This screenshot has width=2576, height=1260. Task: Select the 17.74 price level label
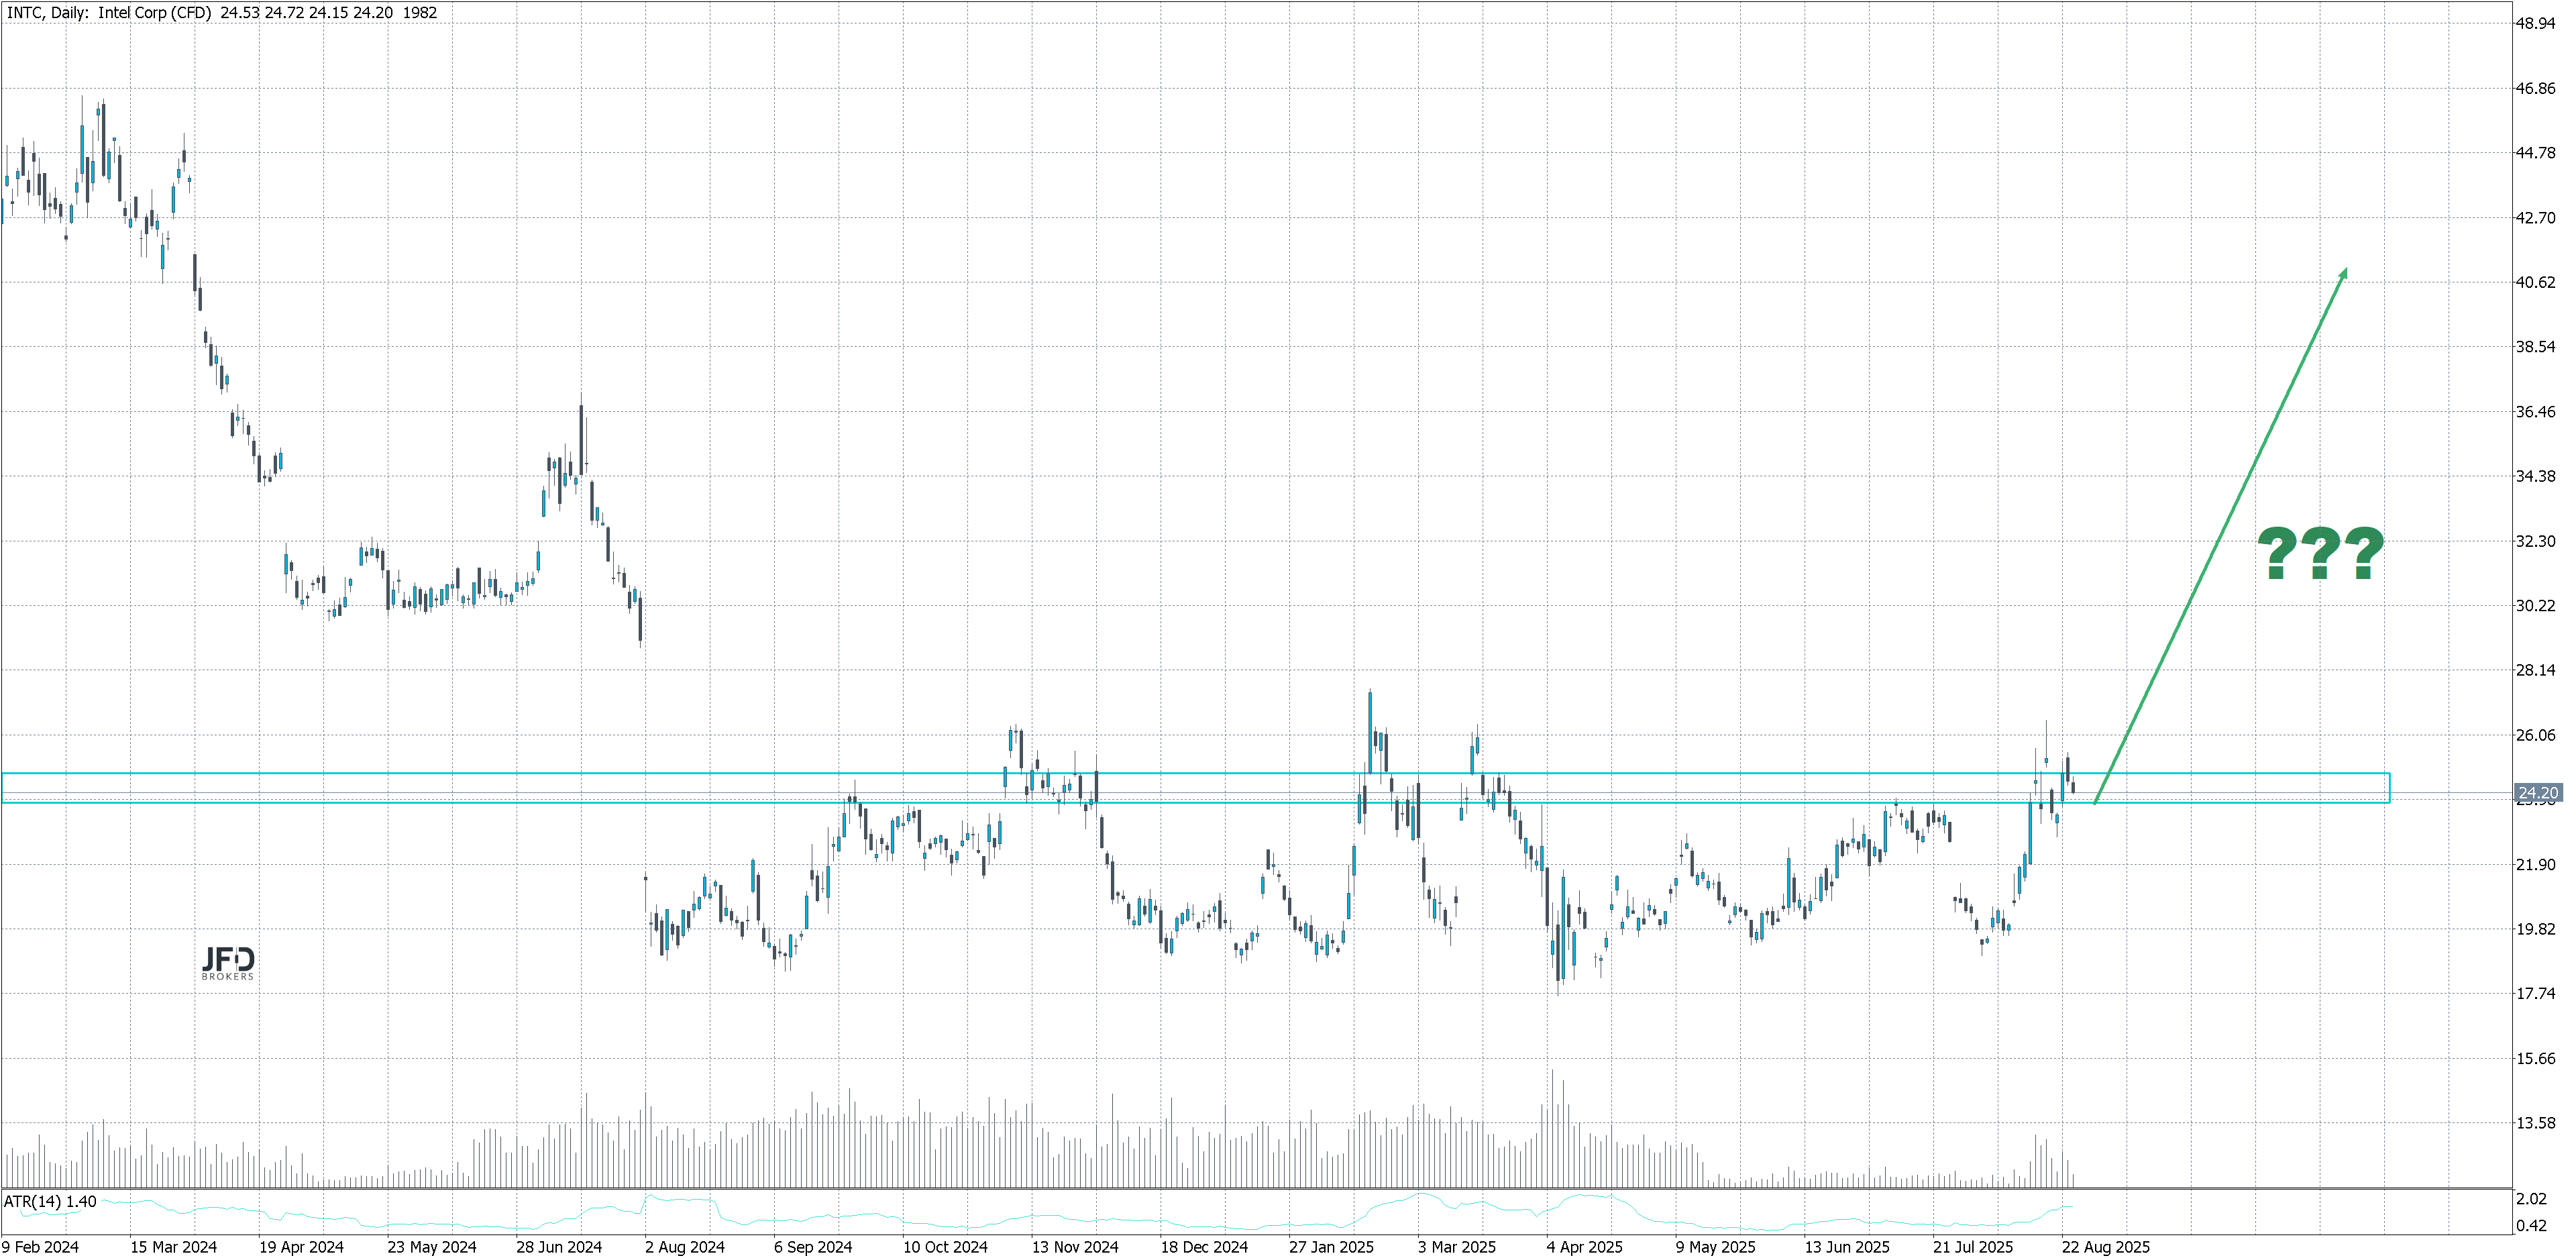(x=2535, y=994)
